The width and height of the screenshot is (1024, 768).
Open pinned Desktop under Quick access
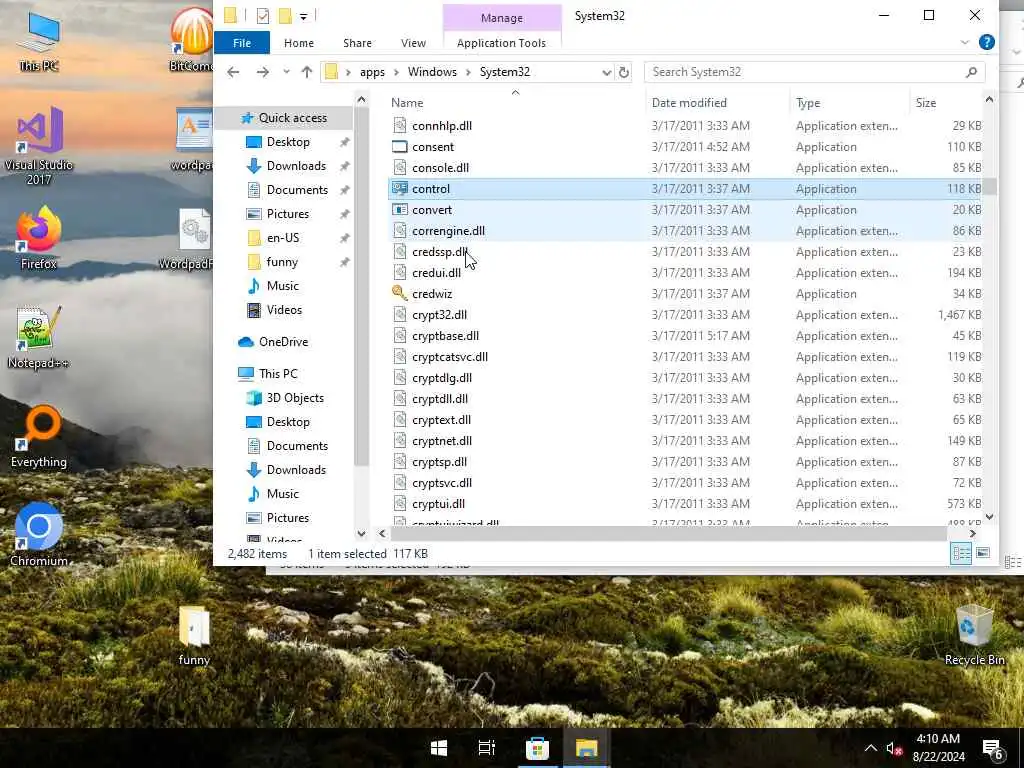(288, 142)
